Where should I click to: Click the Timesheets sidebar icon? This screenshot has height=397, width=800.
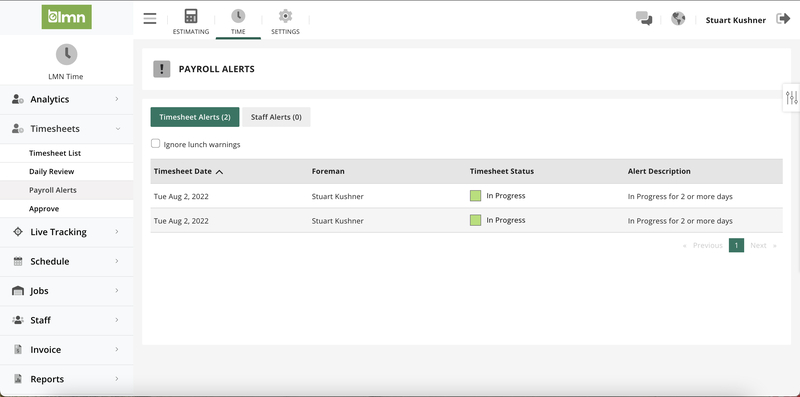pos(18,129)
